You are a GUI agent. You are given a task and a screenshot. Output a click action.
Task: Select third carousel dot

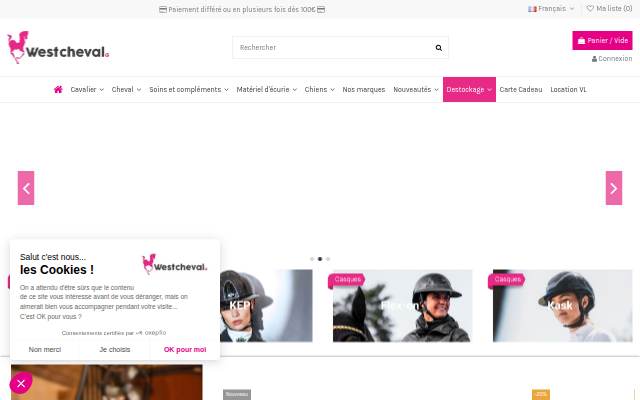(x=328, y=259)
